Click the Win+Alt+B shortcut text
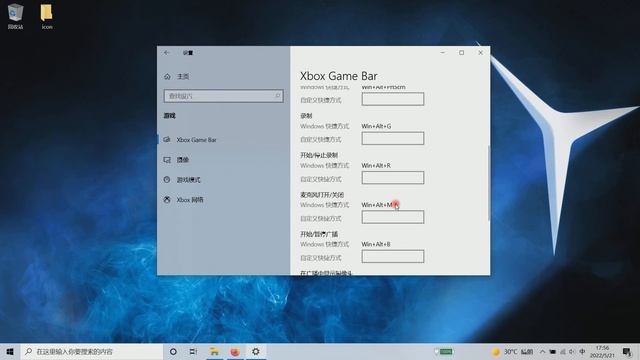640x360 pixels. point(376,244)
